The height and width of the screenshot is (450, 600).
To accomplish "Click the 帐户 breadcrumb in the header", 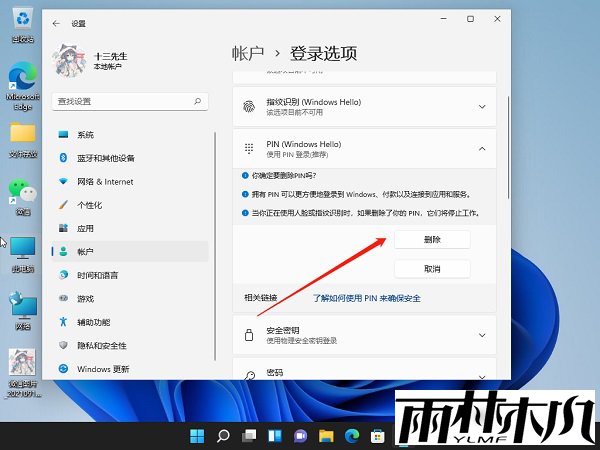I will tap(248, 53).
